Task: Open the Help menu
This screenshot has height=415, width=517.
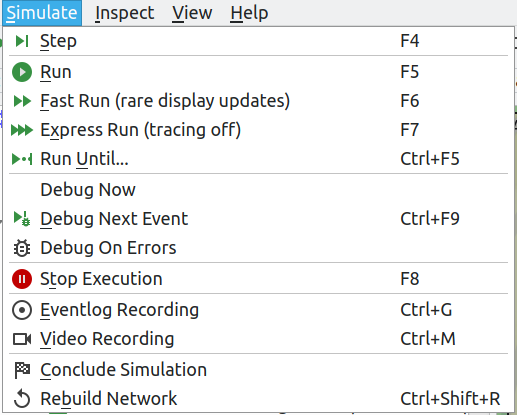Action: (x=249, y=13)
